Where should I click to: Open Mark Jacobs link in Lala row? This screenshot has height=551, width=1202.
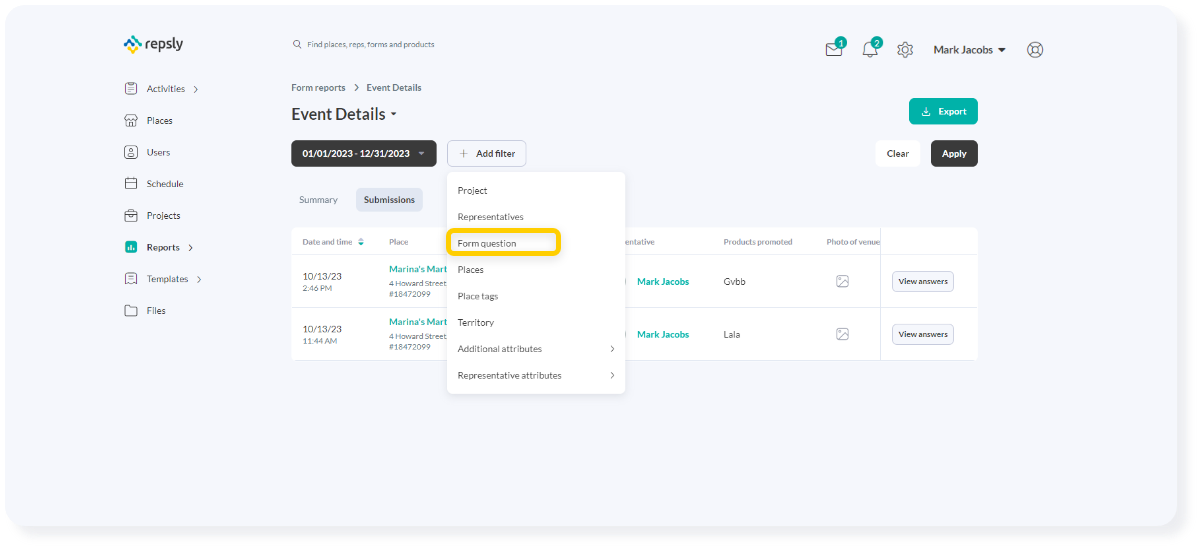[663, 334]
